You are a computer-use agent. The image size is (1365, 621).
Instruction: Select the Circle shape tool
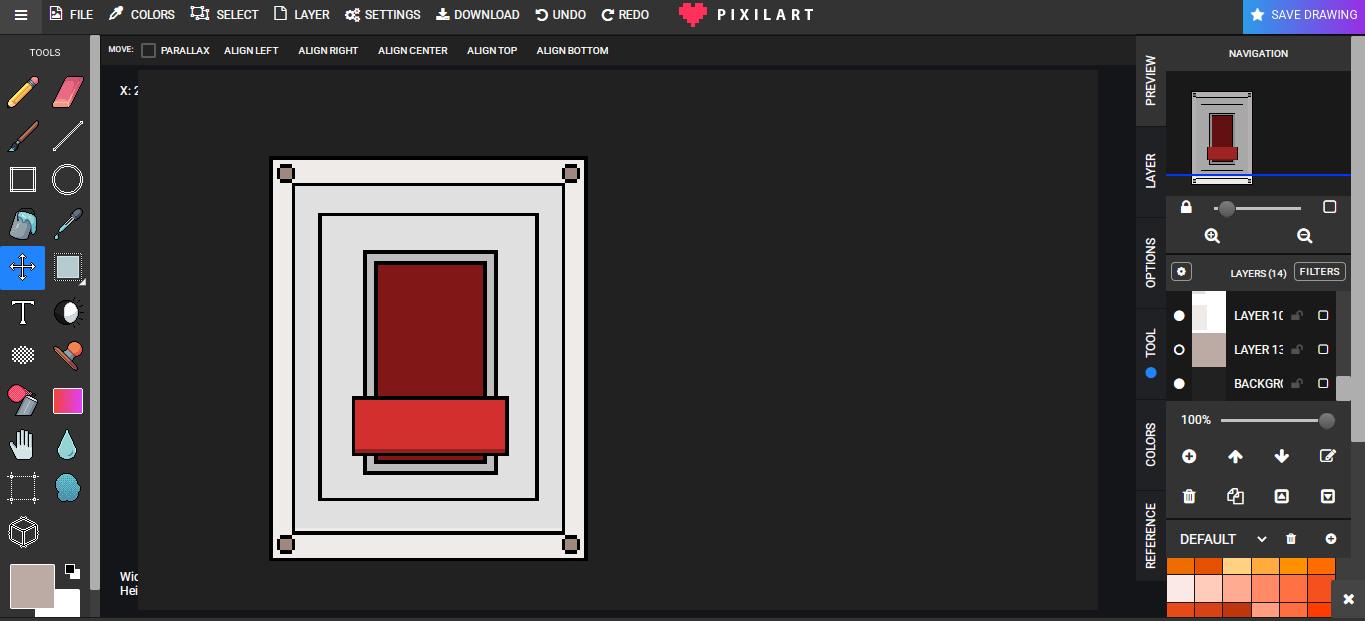point(68,180)
